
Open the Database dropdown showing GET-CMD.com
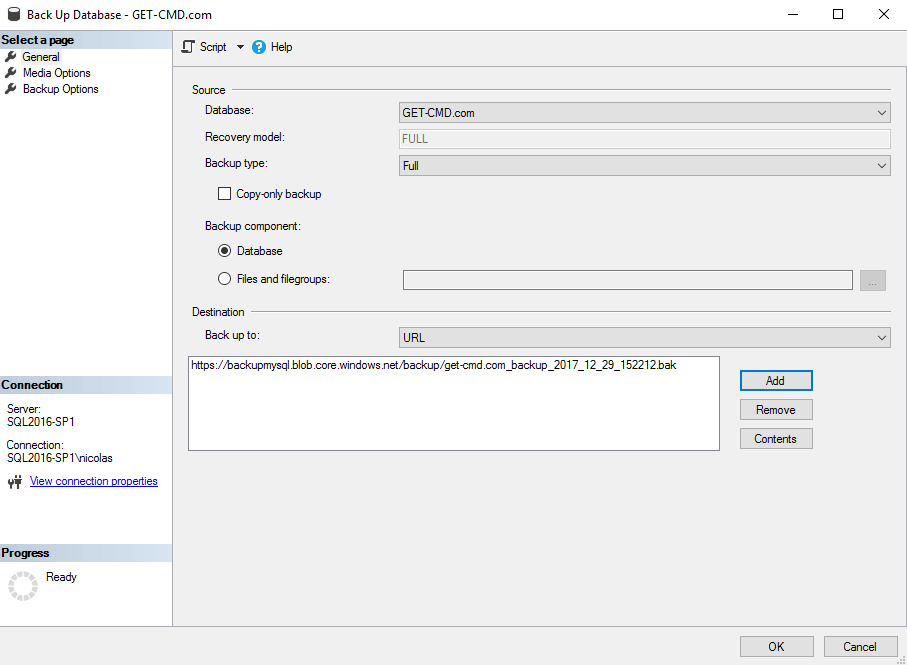tap(644, 113)
